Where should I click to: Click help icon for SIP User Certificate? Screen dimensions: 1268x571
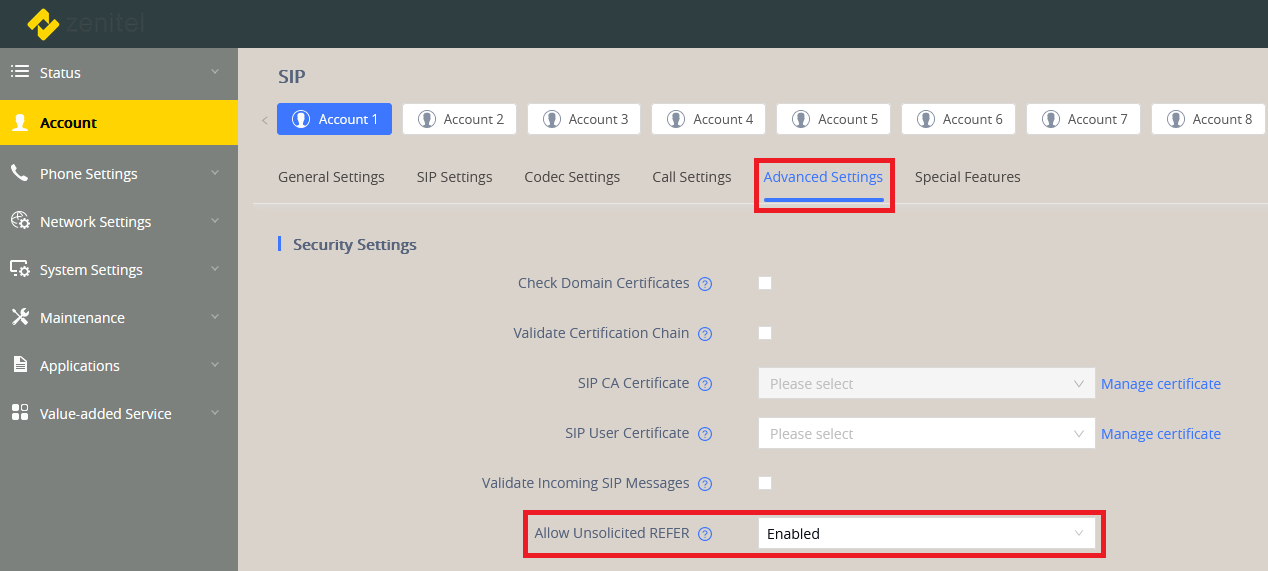point(705,434)
